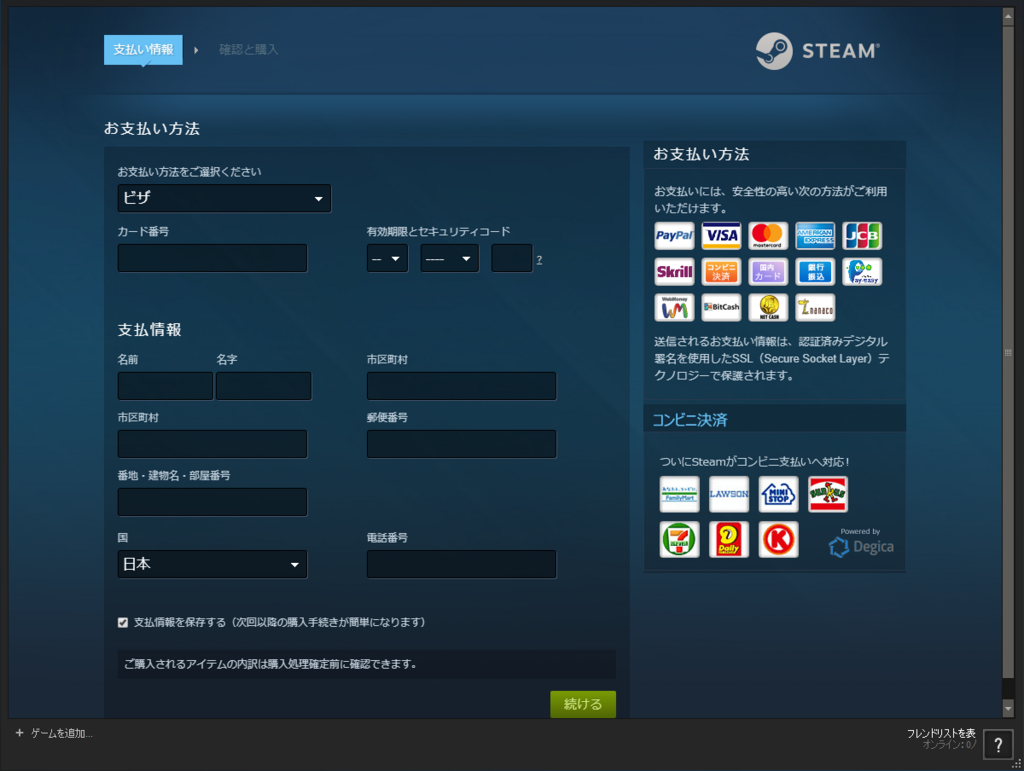Select the 支払い情報 step tab
The width and height of the screenshot is (1024, 771).
(142, 49)
